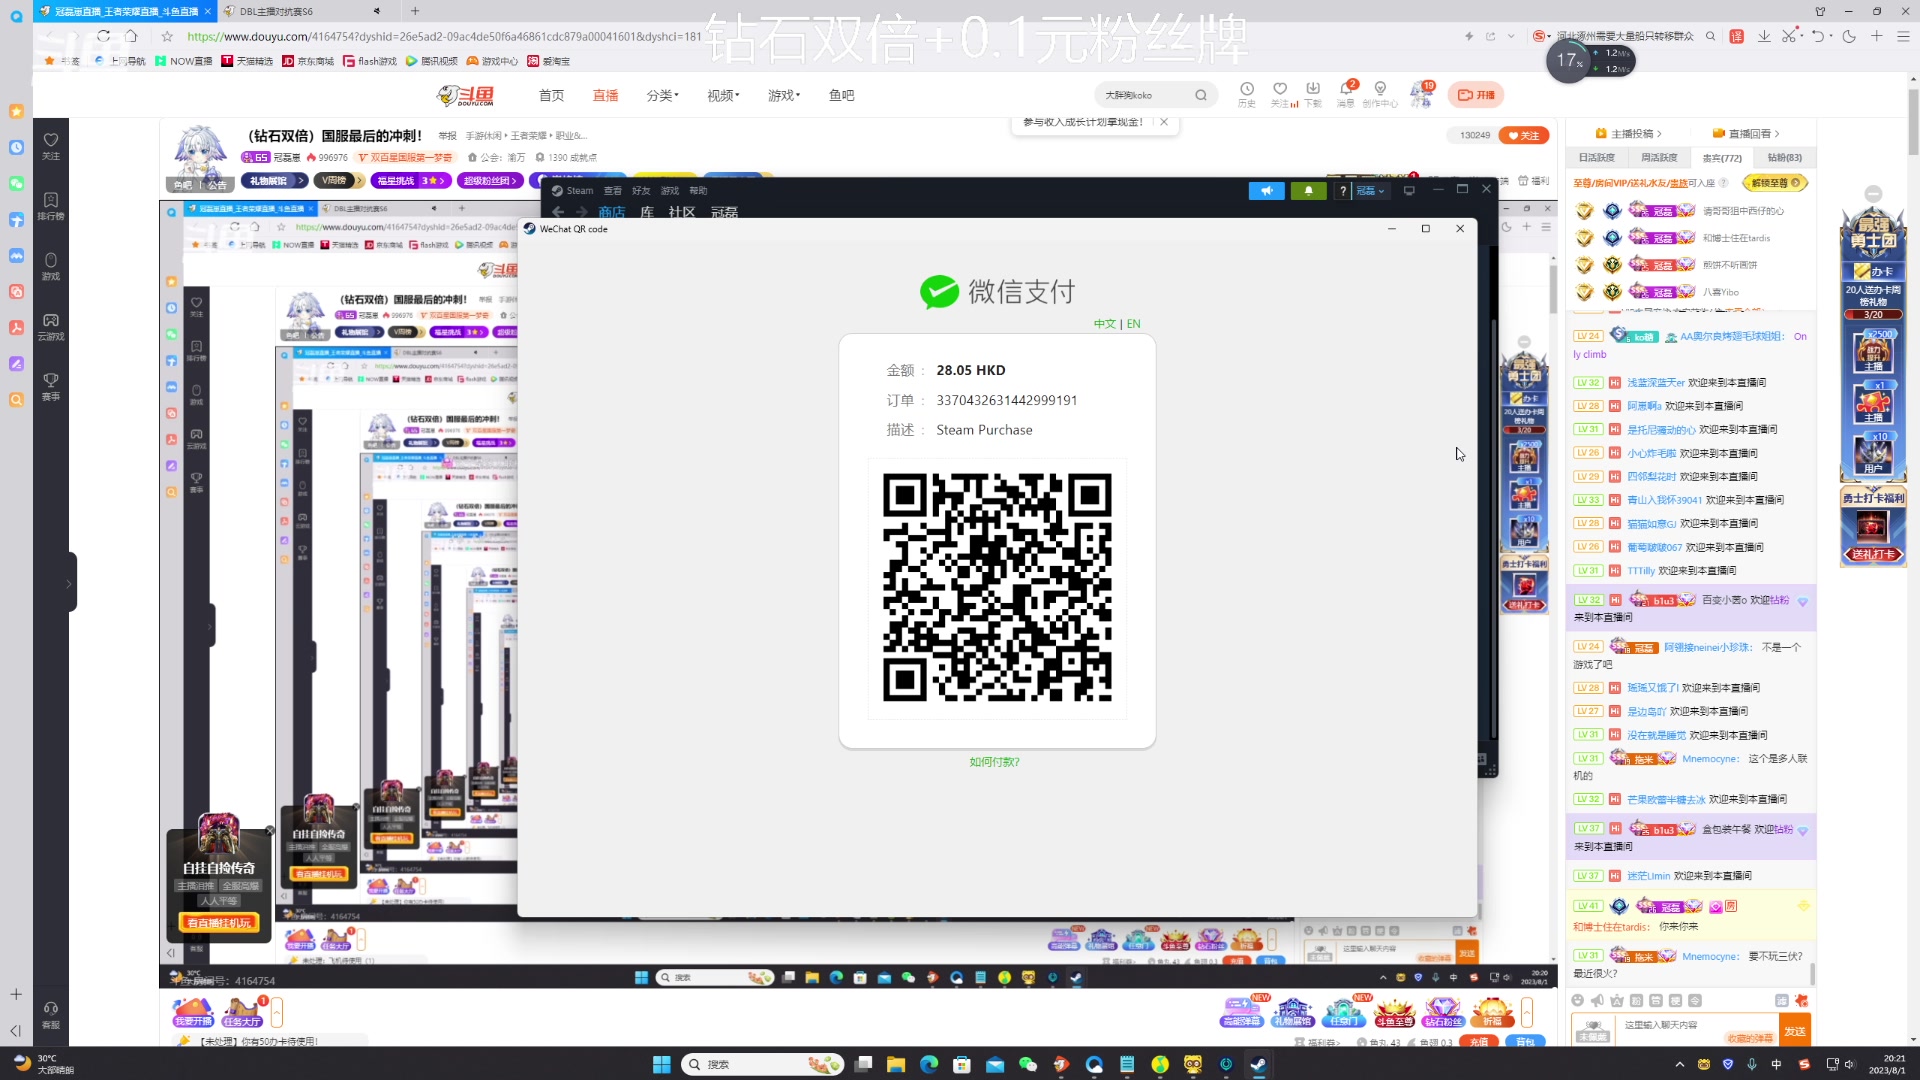
Task: Click search magnifier in Douyu search box
Action: point(1201,95)
